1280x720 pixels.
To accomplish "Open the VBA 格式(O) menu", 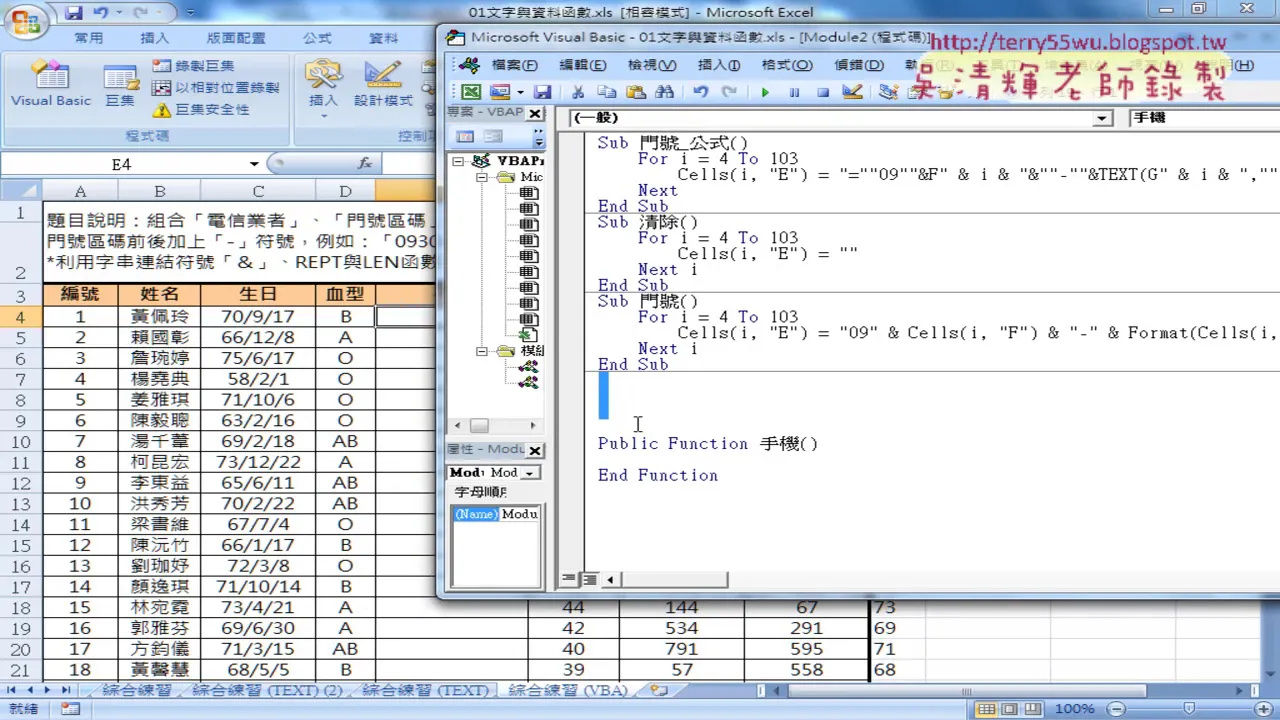I will 787,65.
